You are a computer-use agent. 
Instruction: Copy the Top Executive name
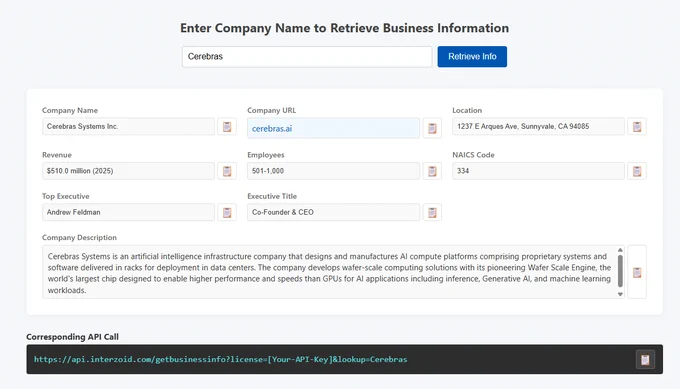pyautogui.click(x=227, y=212)
